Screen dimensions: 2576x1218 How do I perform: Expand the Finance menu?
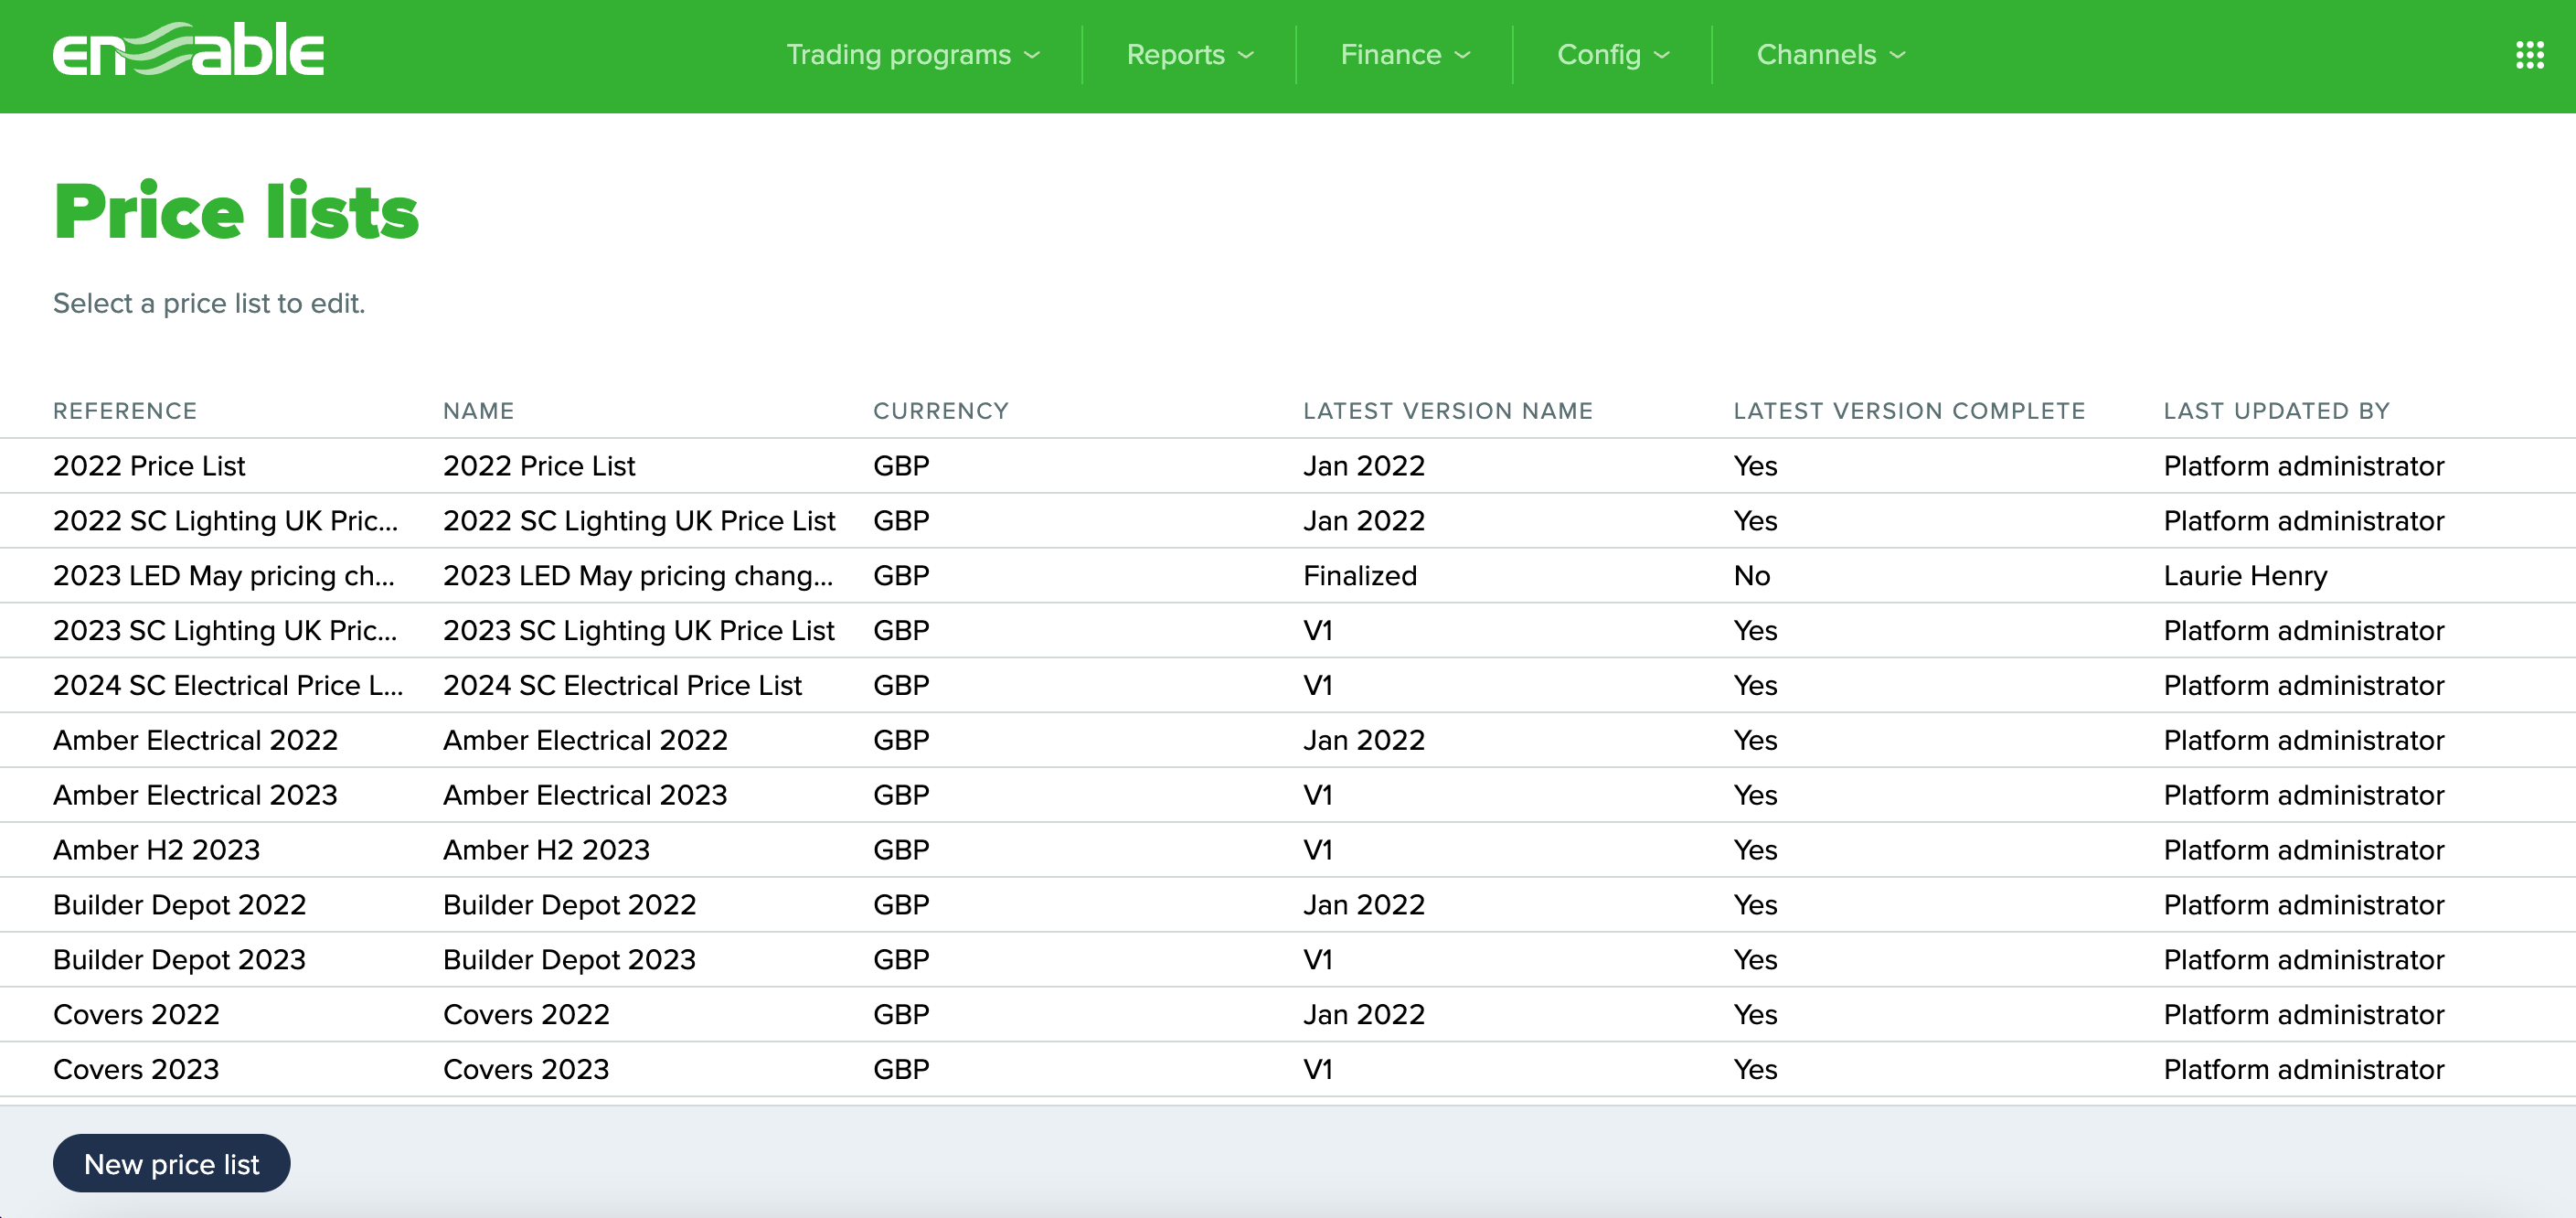tap(1404, 55)
